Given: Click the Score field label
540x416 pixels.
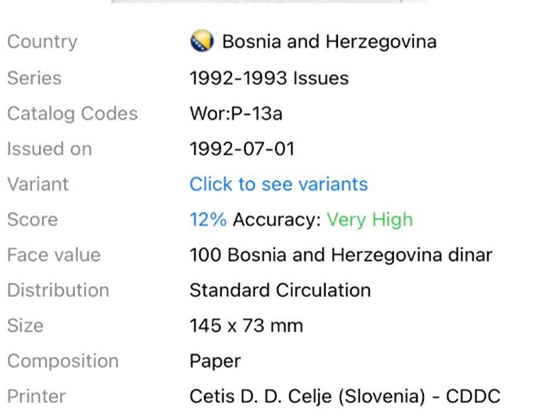Looking at the screenshot, I should pyautogui.click(x=33, y=220).
